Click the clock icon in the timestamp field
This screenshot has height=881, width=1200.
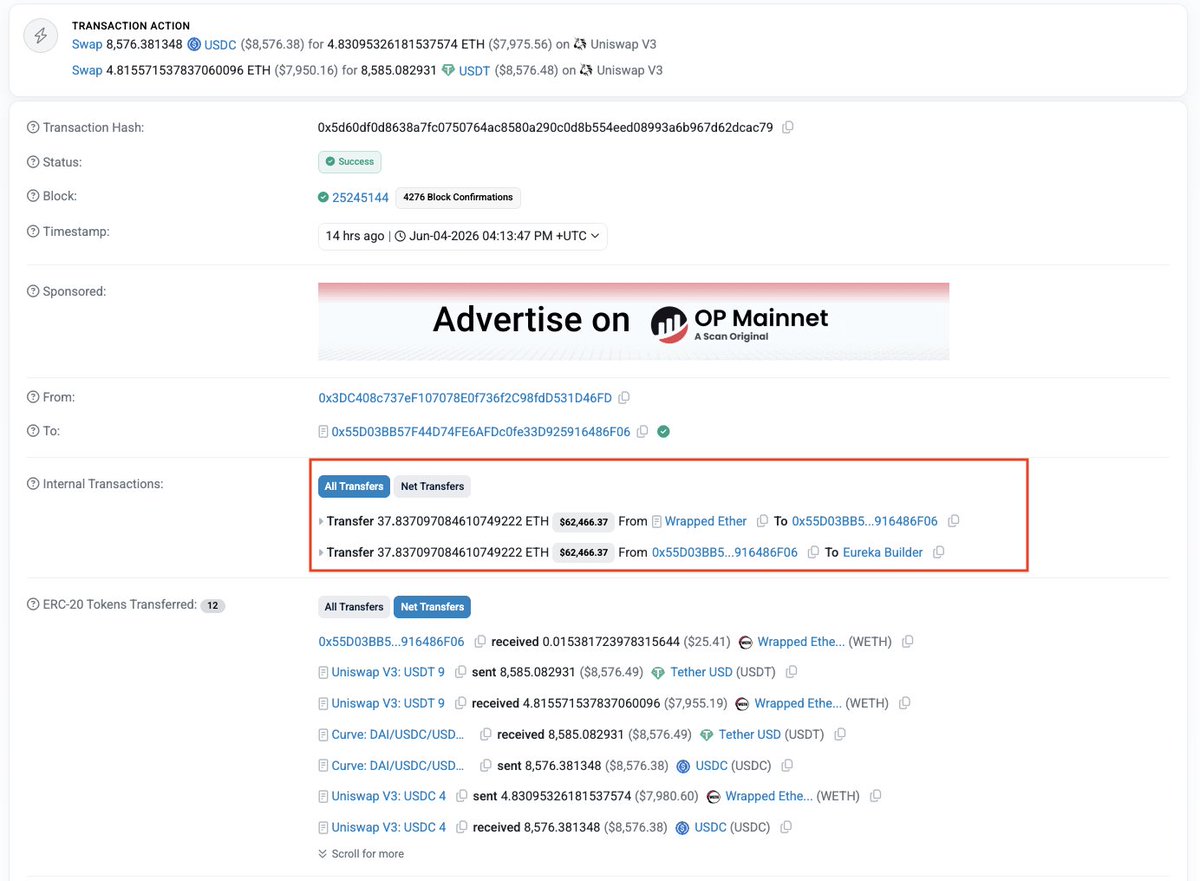pos(400,237)
